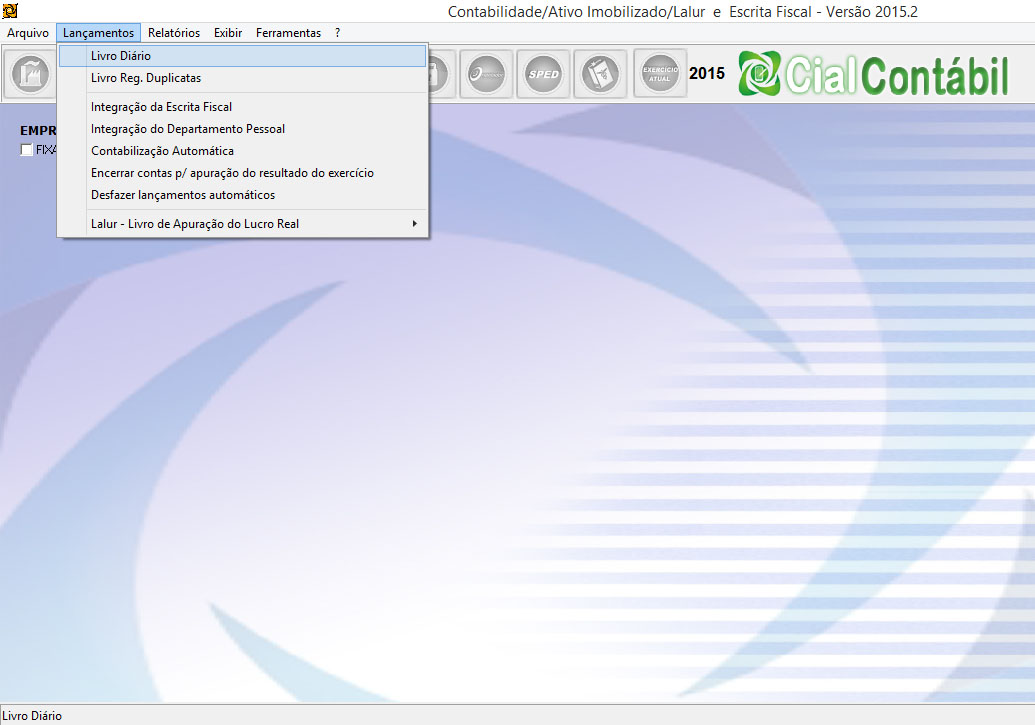The image size is (1035, 725).
Task: Open the Ferramentas menu
Action: (288, 33)
